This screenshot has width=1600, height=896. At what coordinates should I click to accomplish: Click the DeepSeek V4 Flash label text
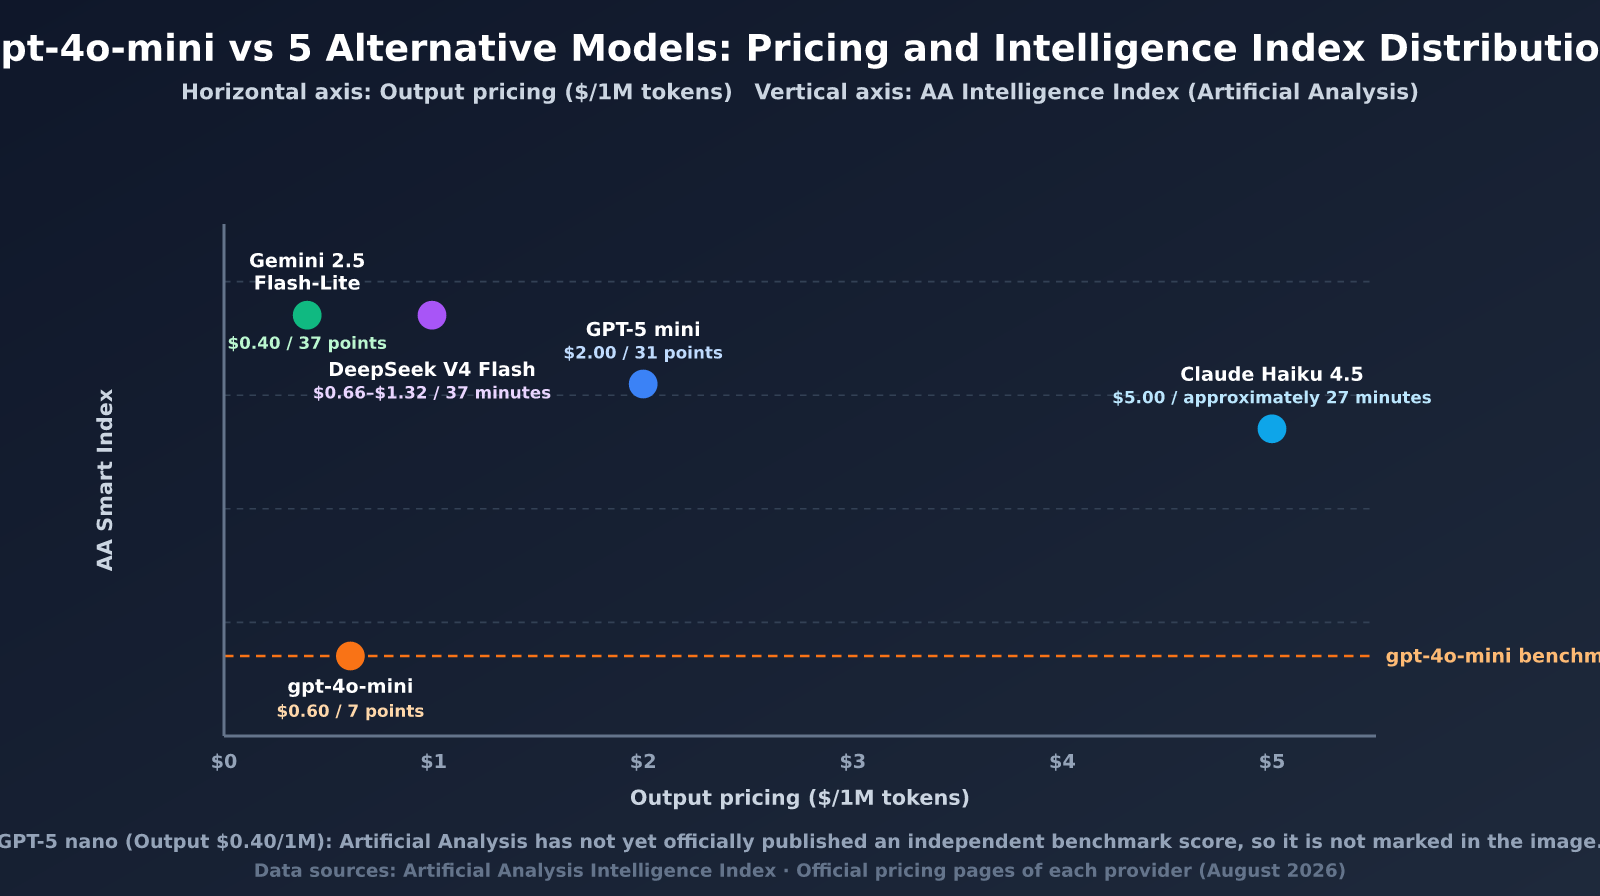[x=432, y=370]
